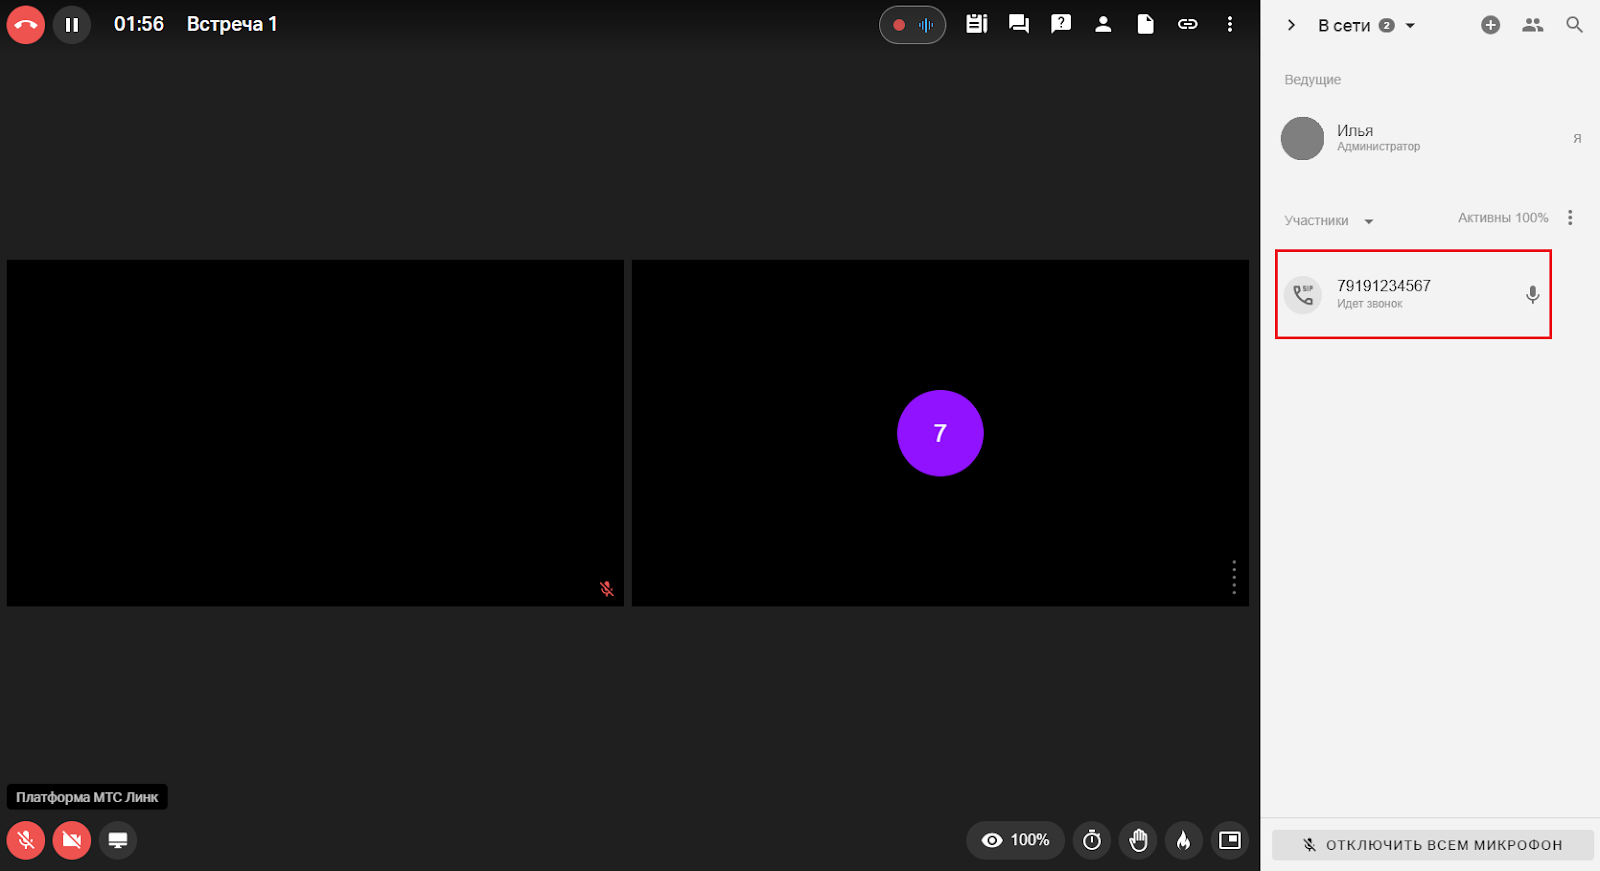The height and width of the screenshot is (871, 1600).
Task: Open the participants list options menu
Action: (1570, 218)
